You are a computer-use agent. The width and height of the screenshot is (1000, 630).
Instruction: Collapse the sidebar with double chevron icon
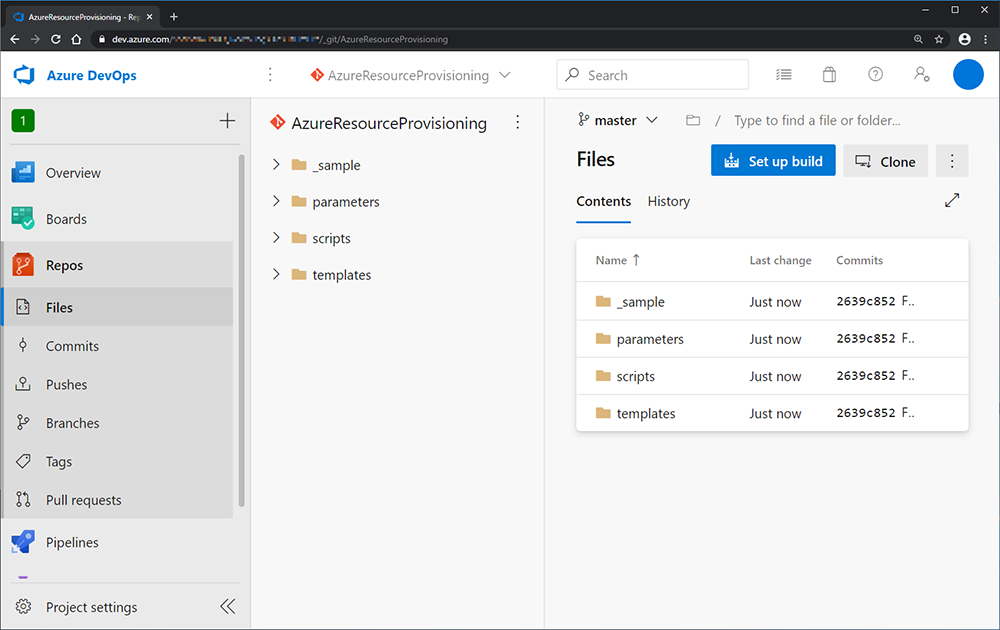click(x=228, y=606)
